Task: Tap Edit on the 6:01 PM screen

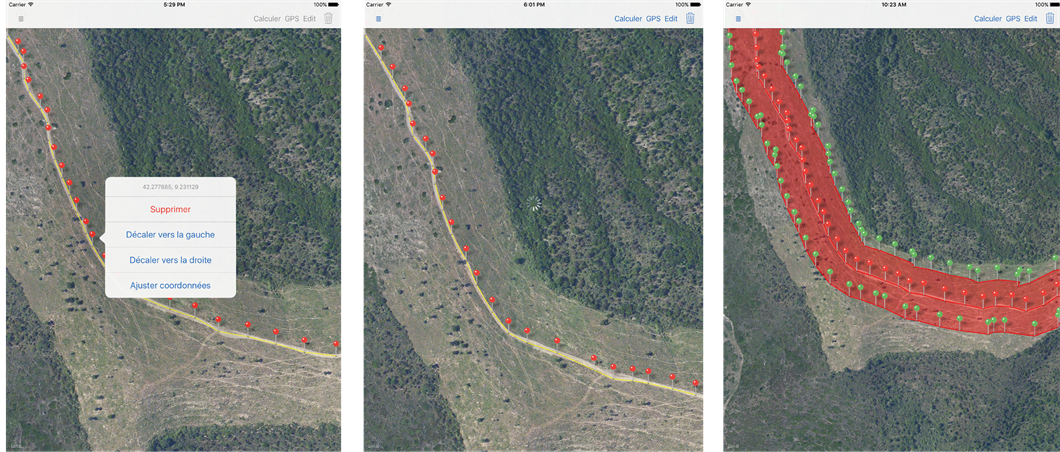Action: point(671,19)
